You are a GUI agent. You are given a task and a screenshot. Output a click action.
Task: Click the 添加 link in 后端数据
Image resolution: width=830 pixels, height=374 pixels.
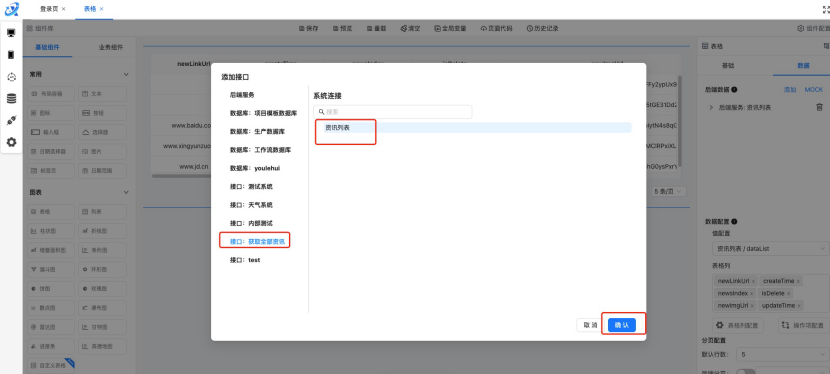pos(790,90)
